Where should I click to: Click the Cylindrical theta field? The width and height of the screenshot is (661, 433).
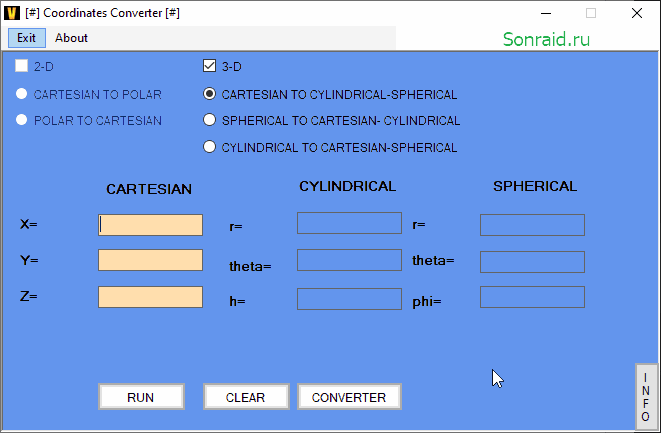point(349,260)
